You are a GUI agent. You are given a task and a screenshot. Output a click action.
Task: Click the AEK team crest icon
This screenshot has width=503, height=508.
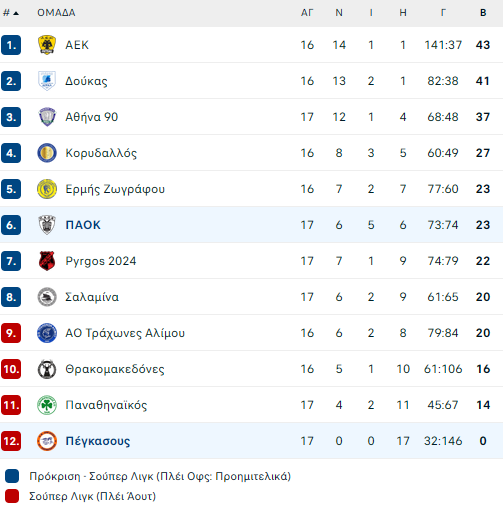click(47, 45)
